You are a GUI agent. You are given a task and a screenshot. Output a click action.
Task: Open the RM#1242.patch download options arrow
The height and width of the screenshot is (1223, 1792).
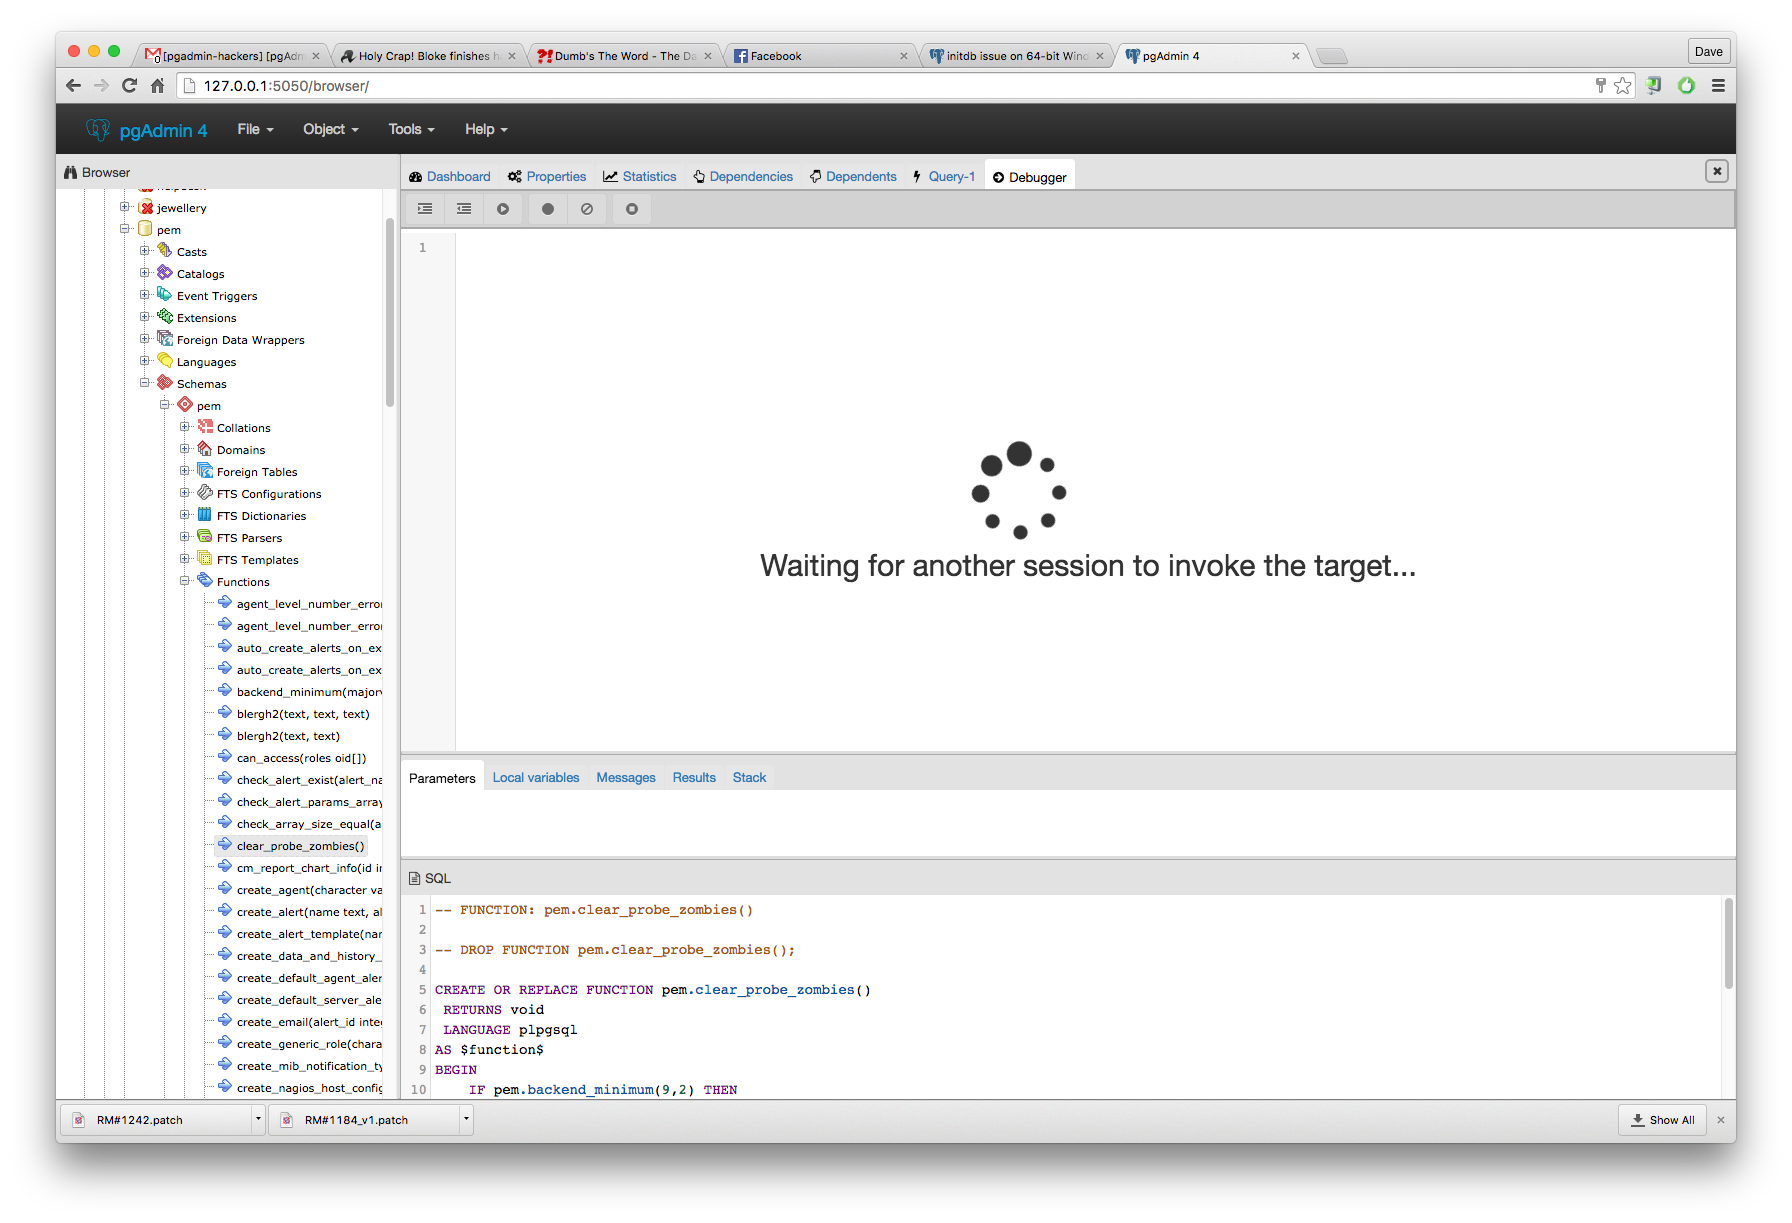[x=258, y=1120]
